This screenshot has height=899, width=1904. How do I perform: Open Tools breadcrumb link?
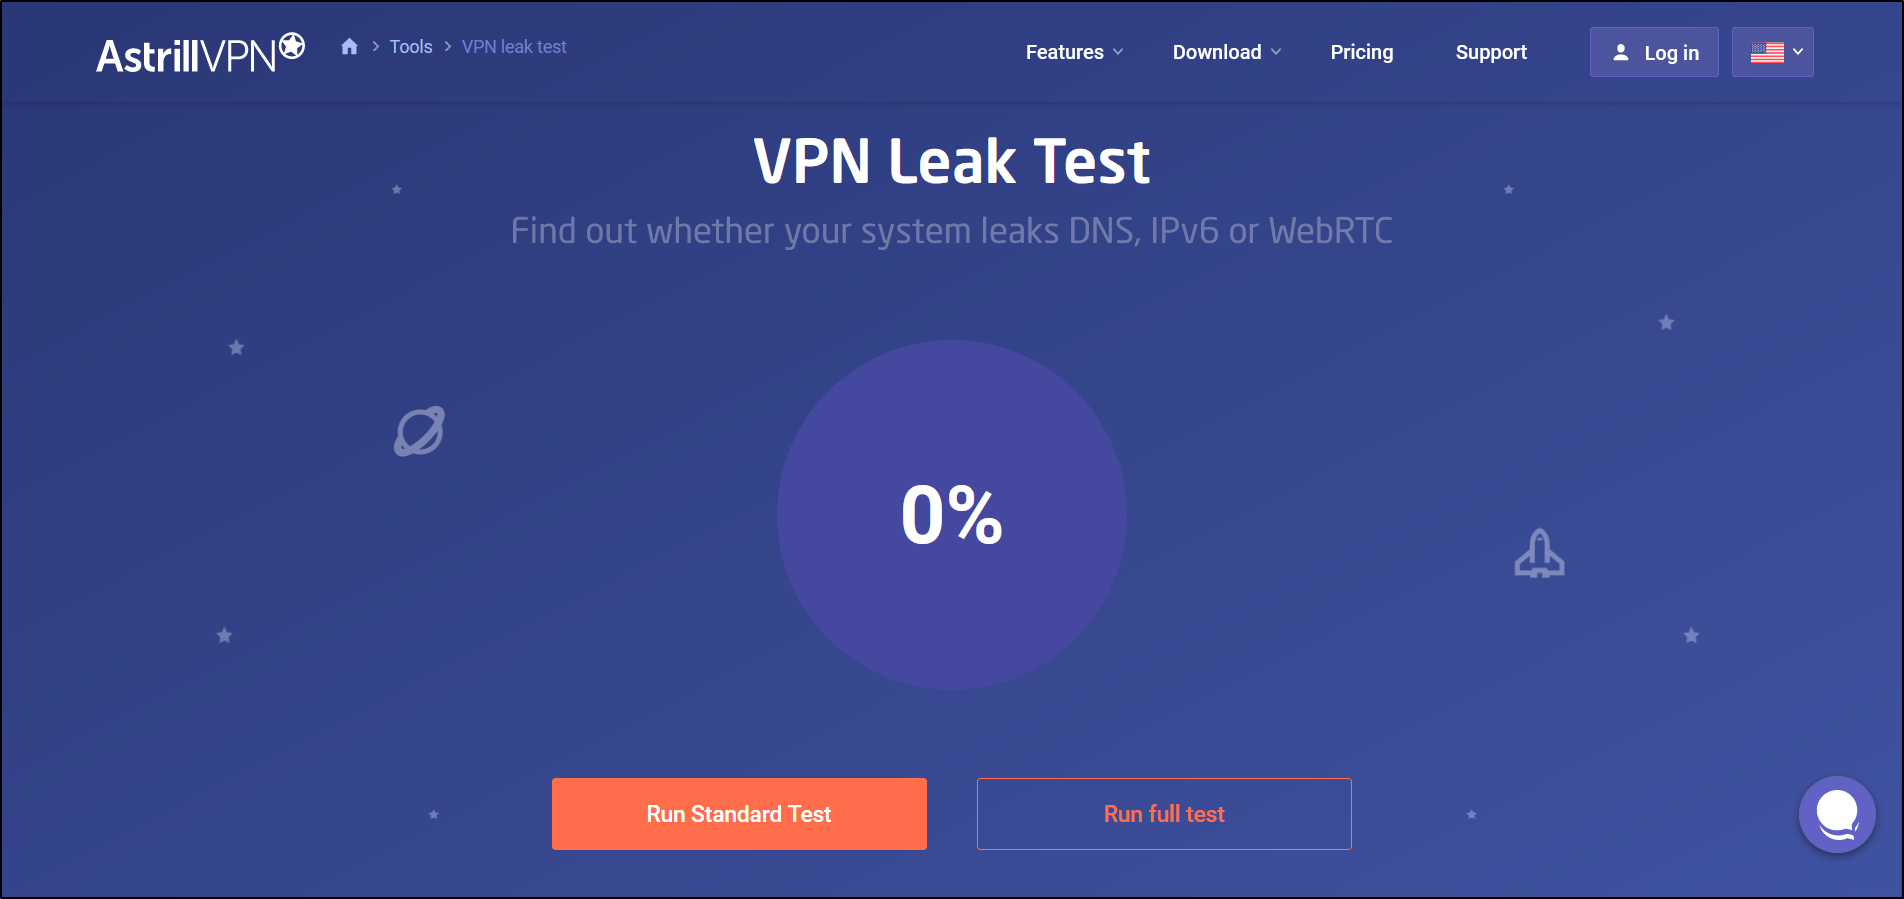(x=411, y=47)
